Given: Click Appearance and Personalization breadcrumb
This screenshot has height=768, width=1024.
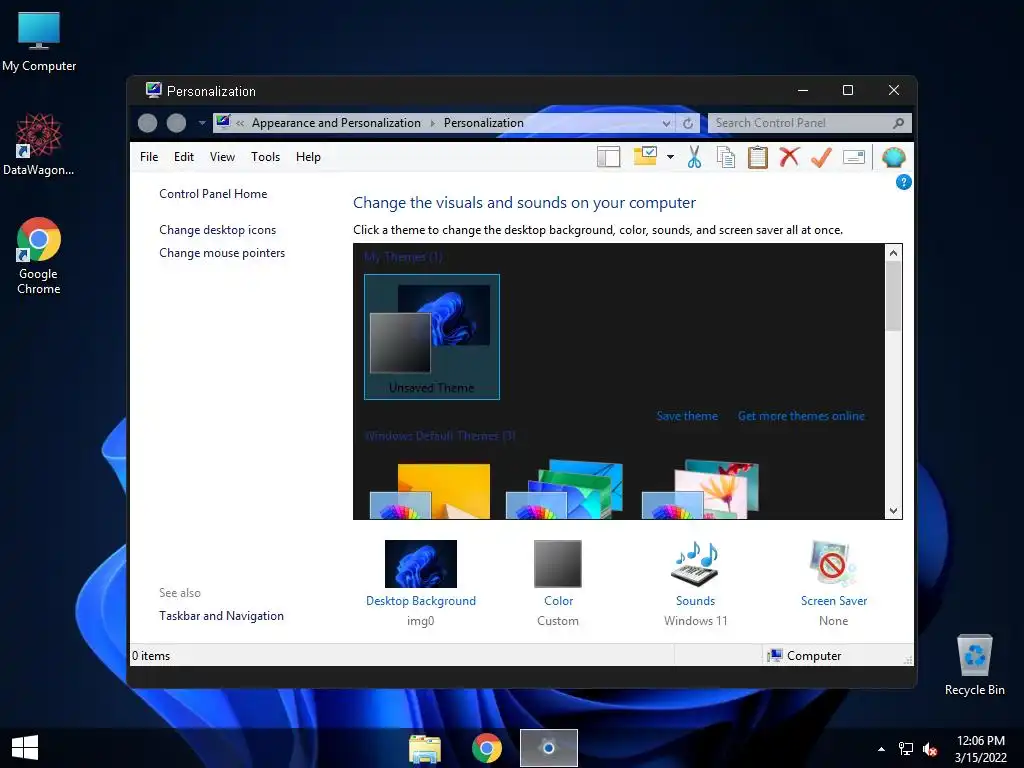Looking at the screenshot, I should 336,123.
